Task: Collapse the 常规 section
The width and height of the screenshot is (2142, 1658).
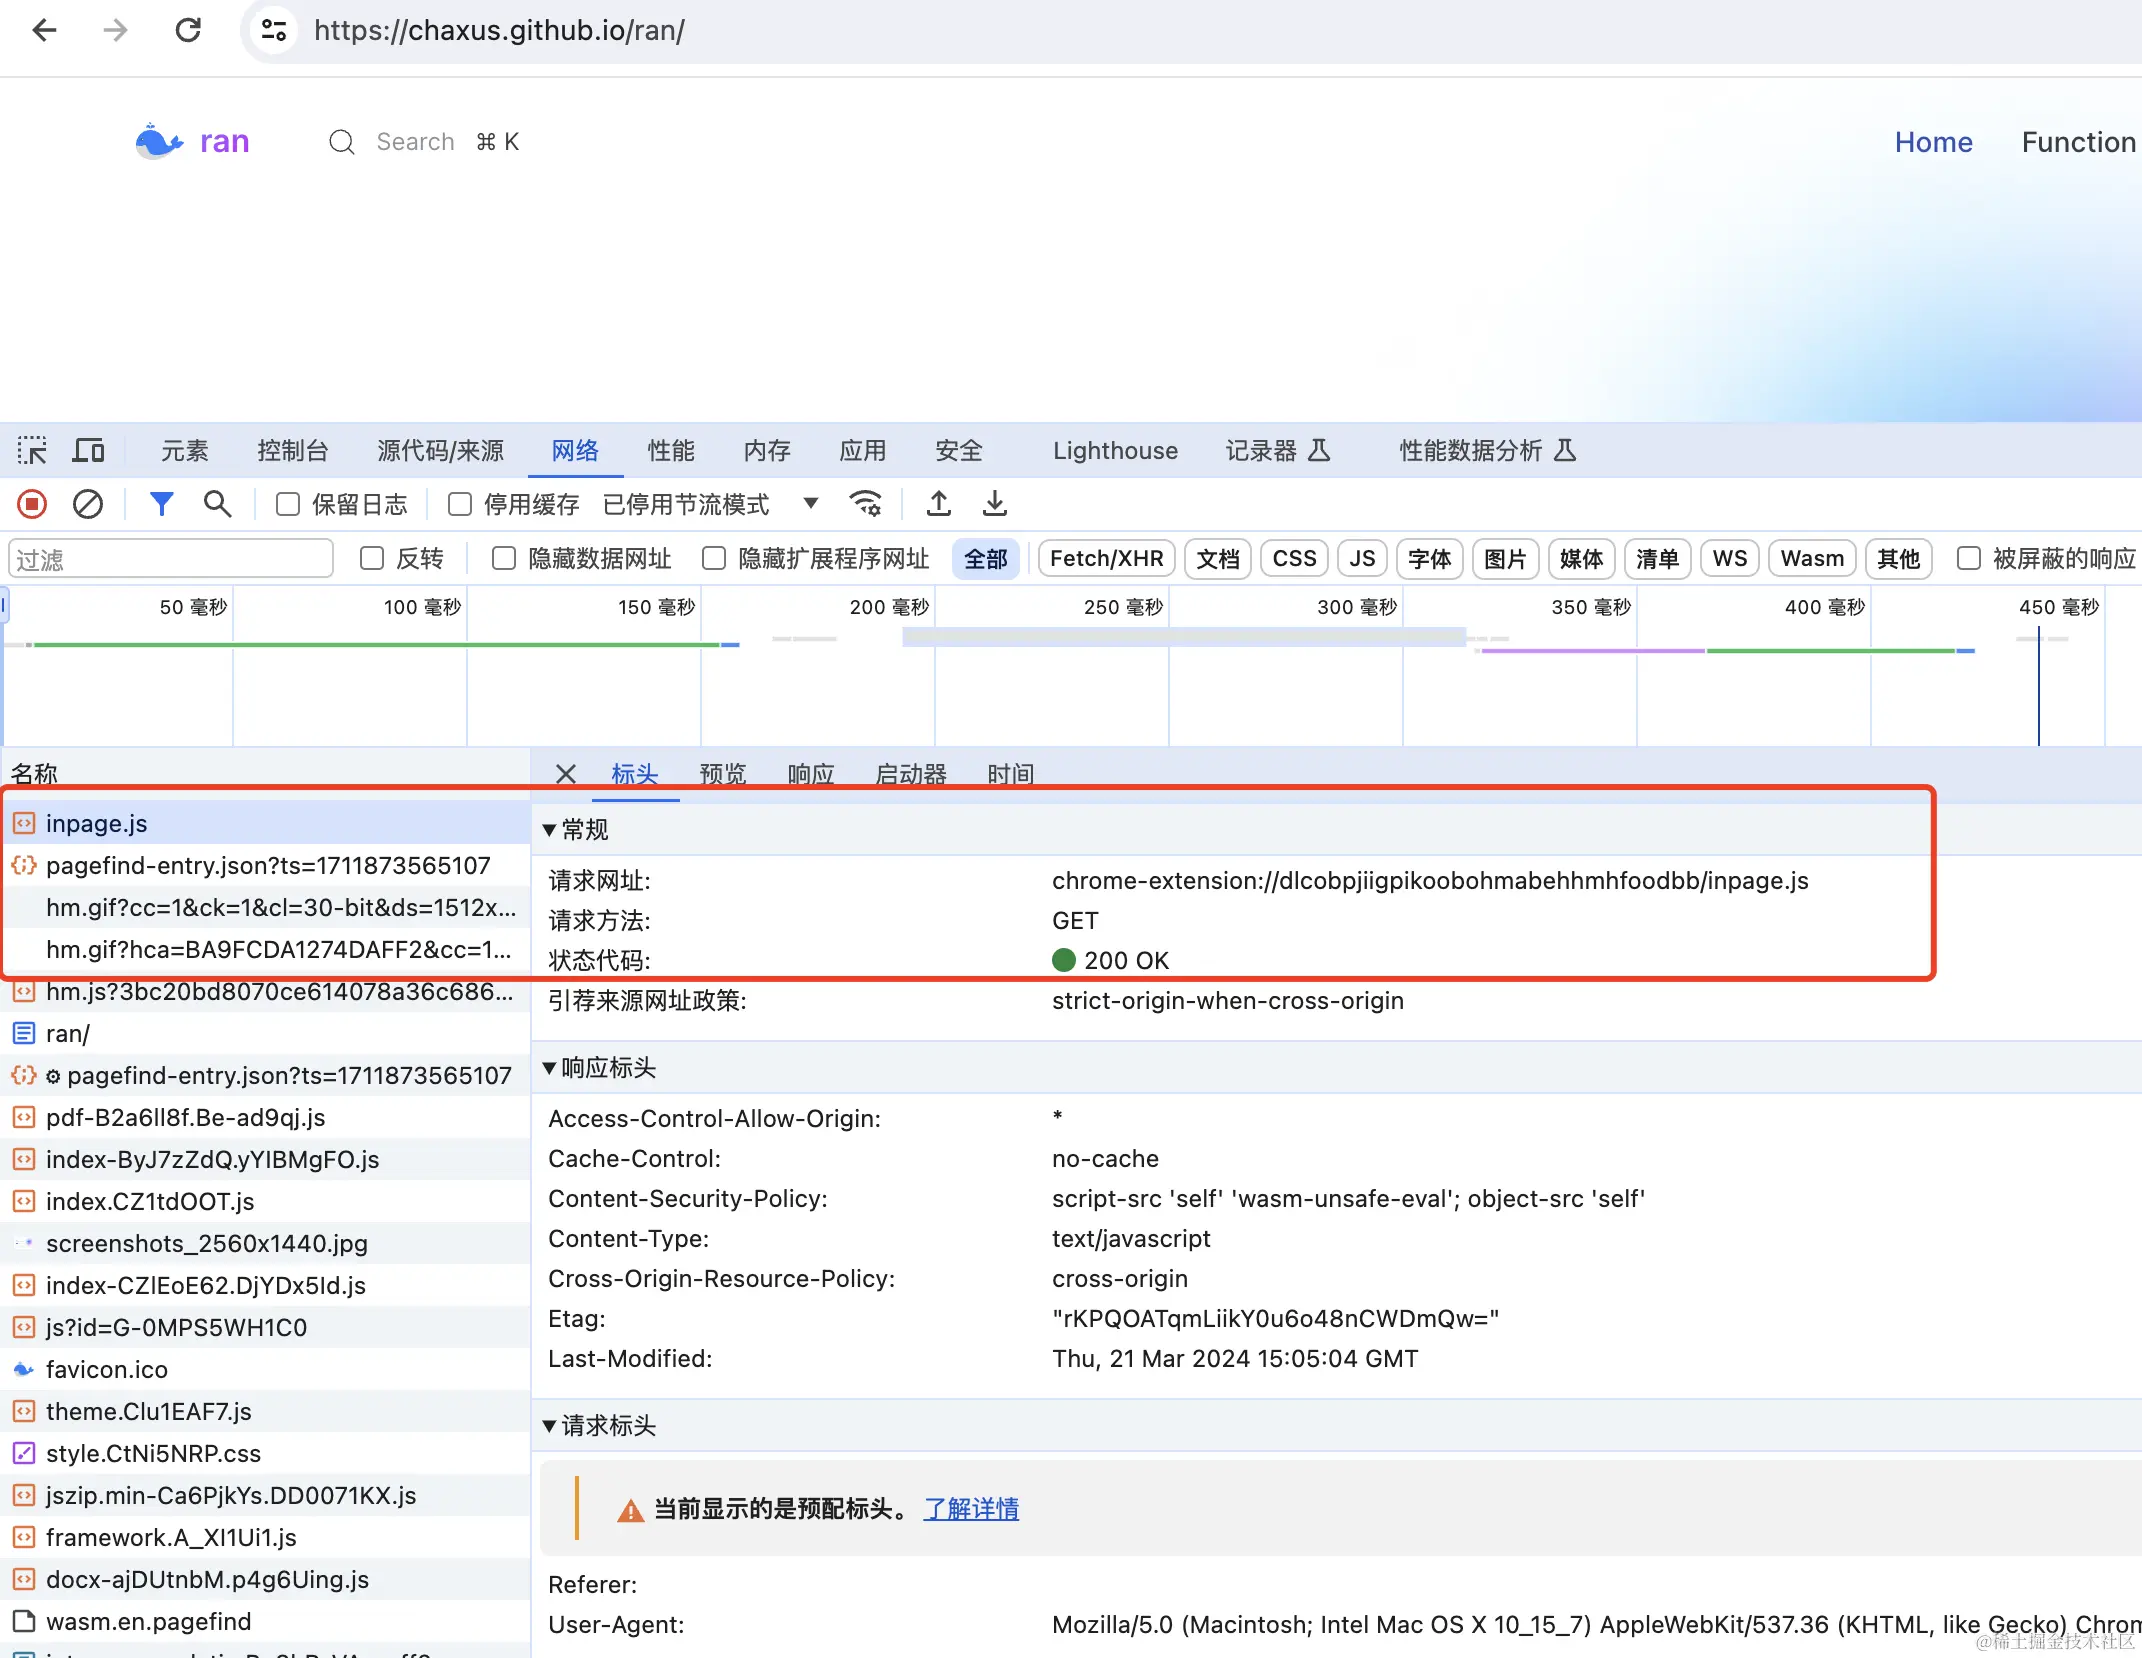Action: (x=549, y=830)
